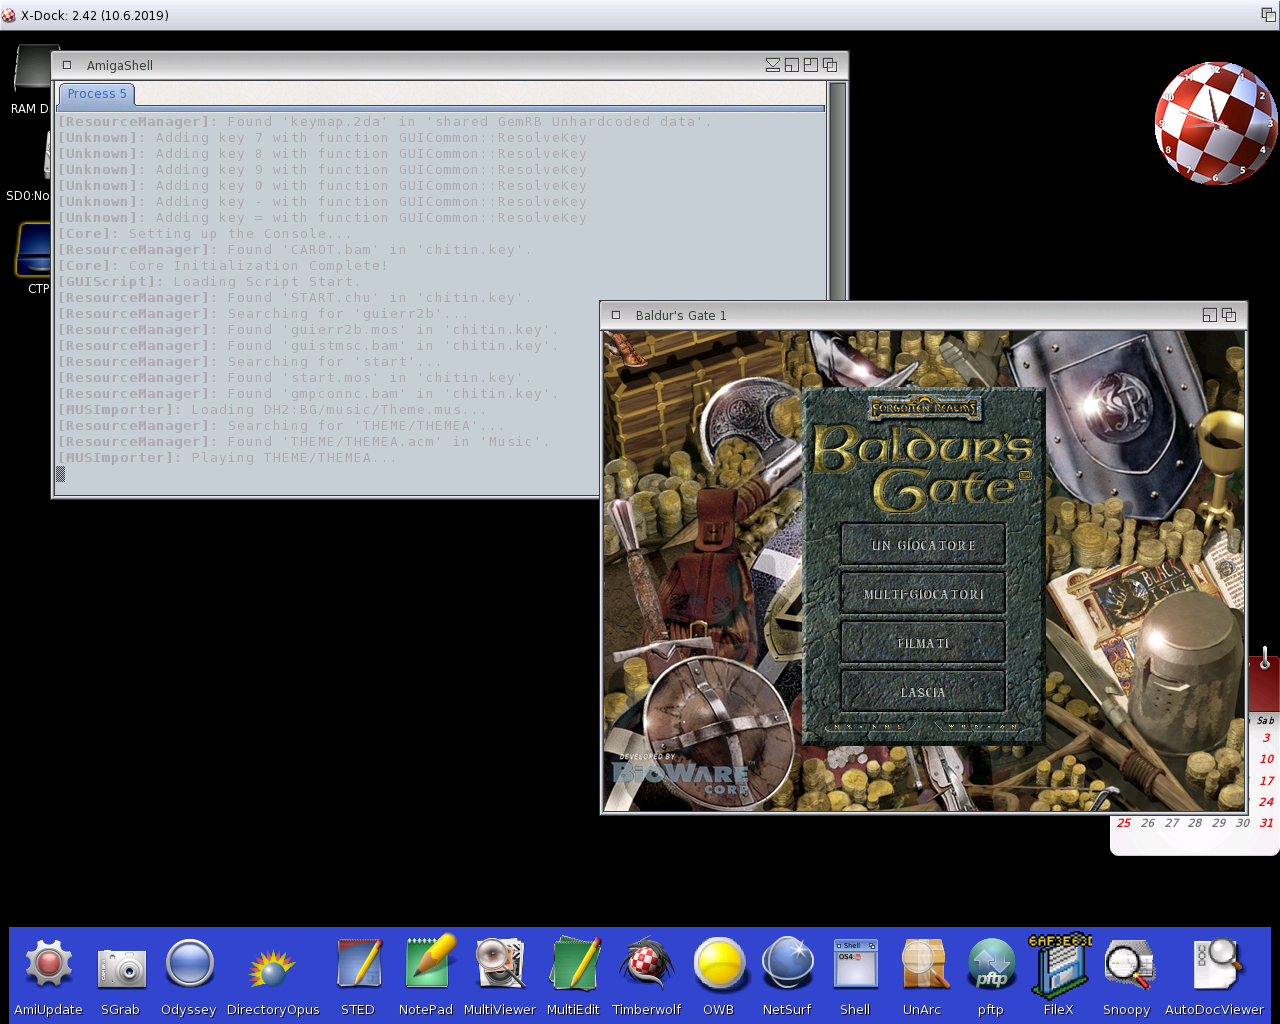This screenshot has height=1024, width=1280.
Task: Click 'Playing THEME/THEMEA...' log line
Action: (x=228, y=458)
